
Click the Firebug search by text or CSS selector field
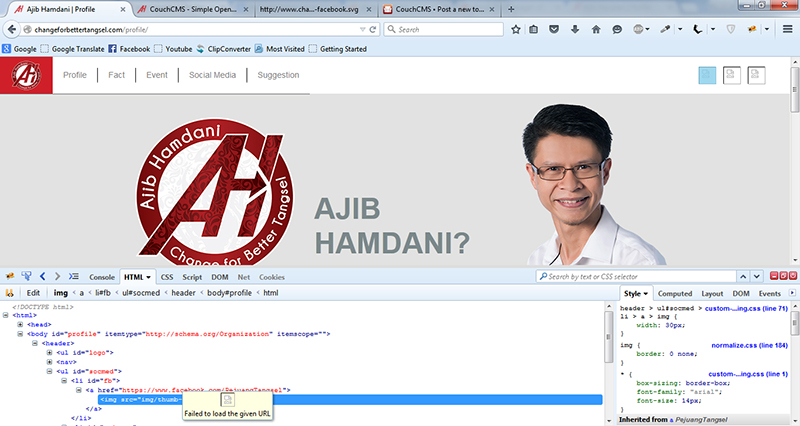click(636, 276)
